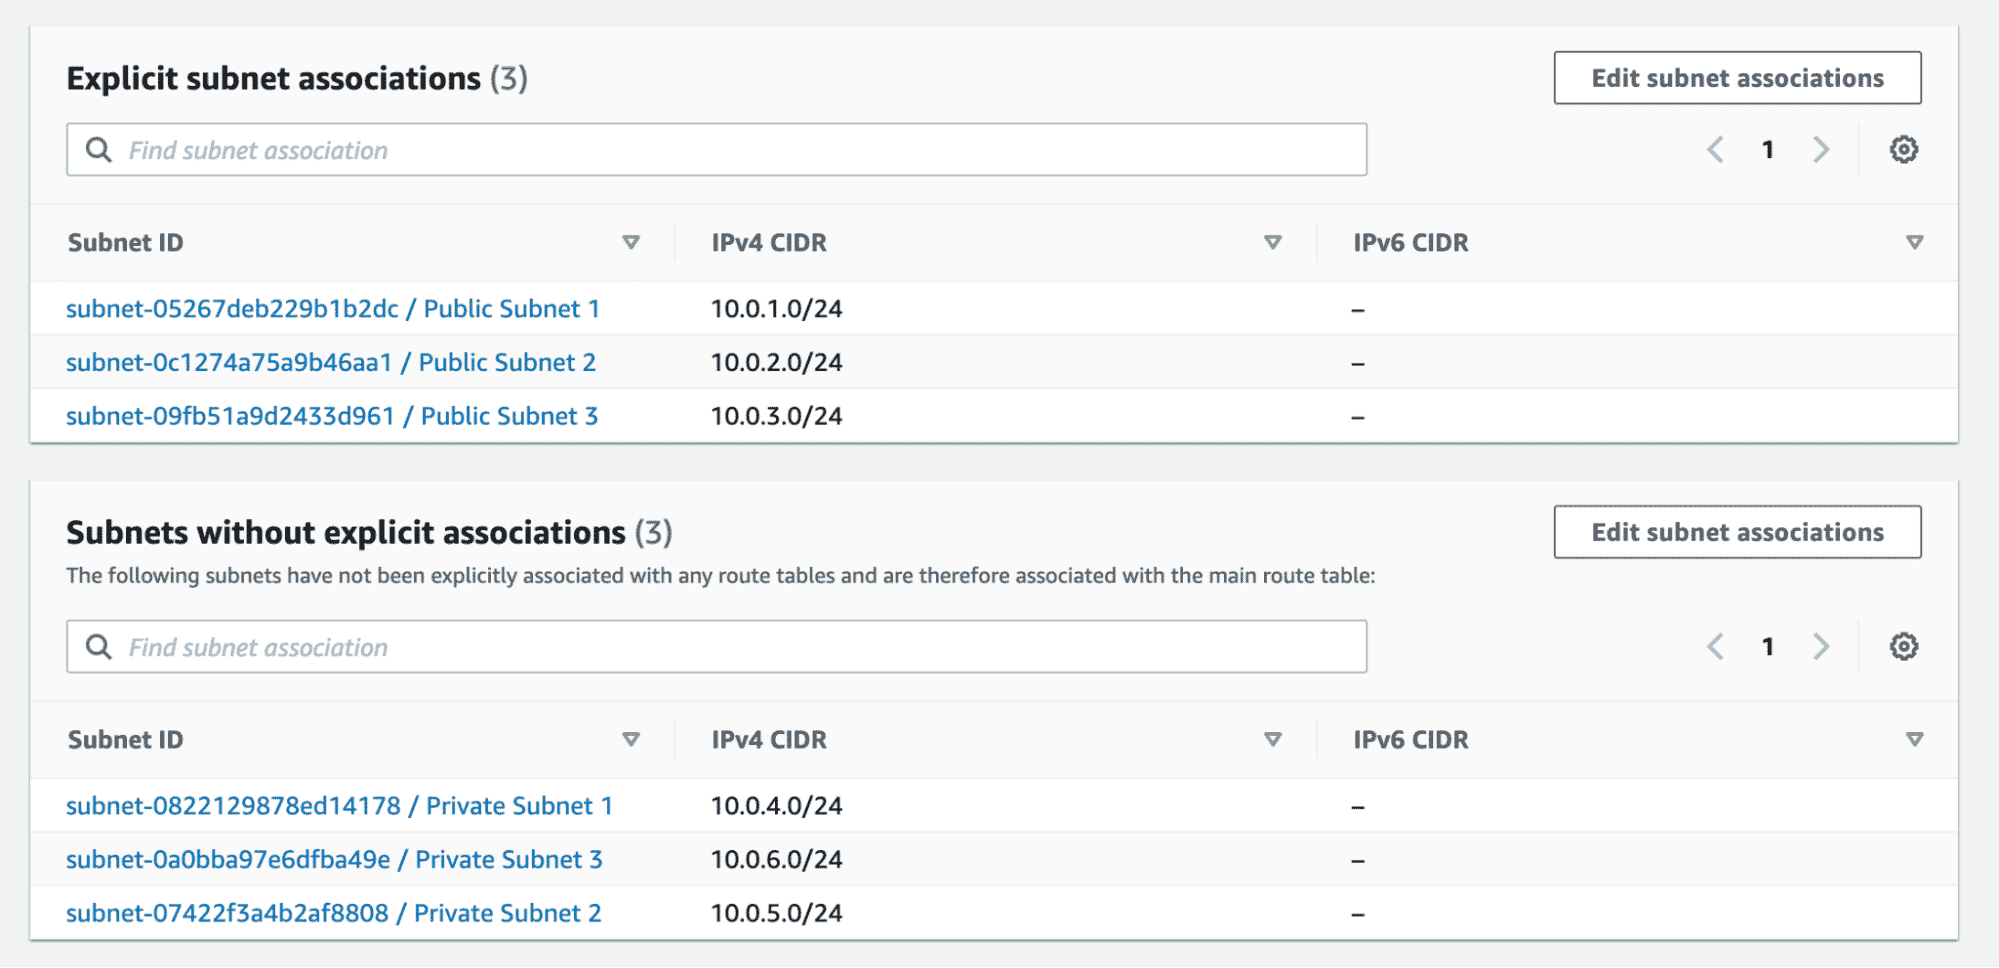Click Edit subnet associations for explicit associations
The height and width of the screenshot is (968, 1999).
(x=1737, y=77)
